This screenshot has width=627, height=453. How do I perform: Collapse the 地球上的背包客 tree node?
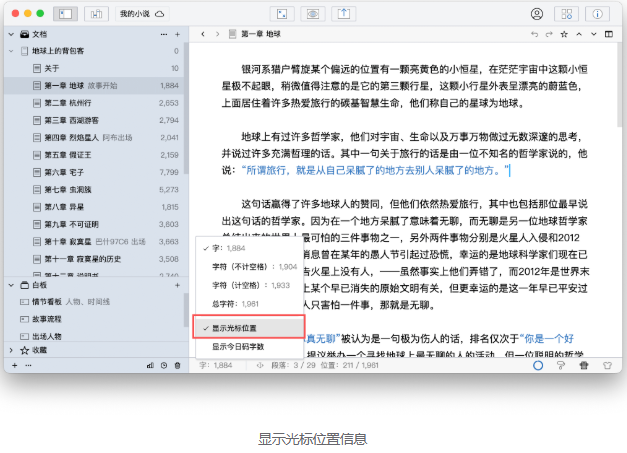pyautogui.click(x=11, y=51)
